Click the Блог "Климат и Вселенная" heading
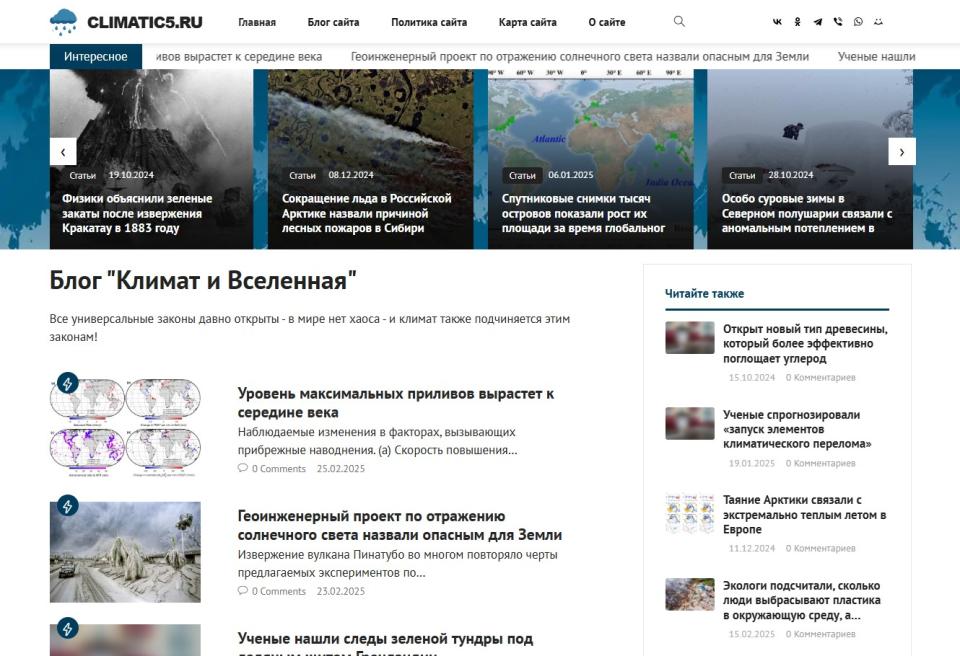 203,281
